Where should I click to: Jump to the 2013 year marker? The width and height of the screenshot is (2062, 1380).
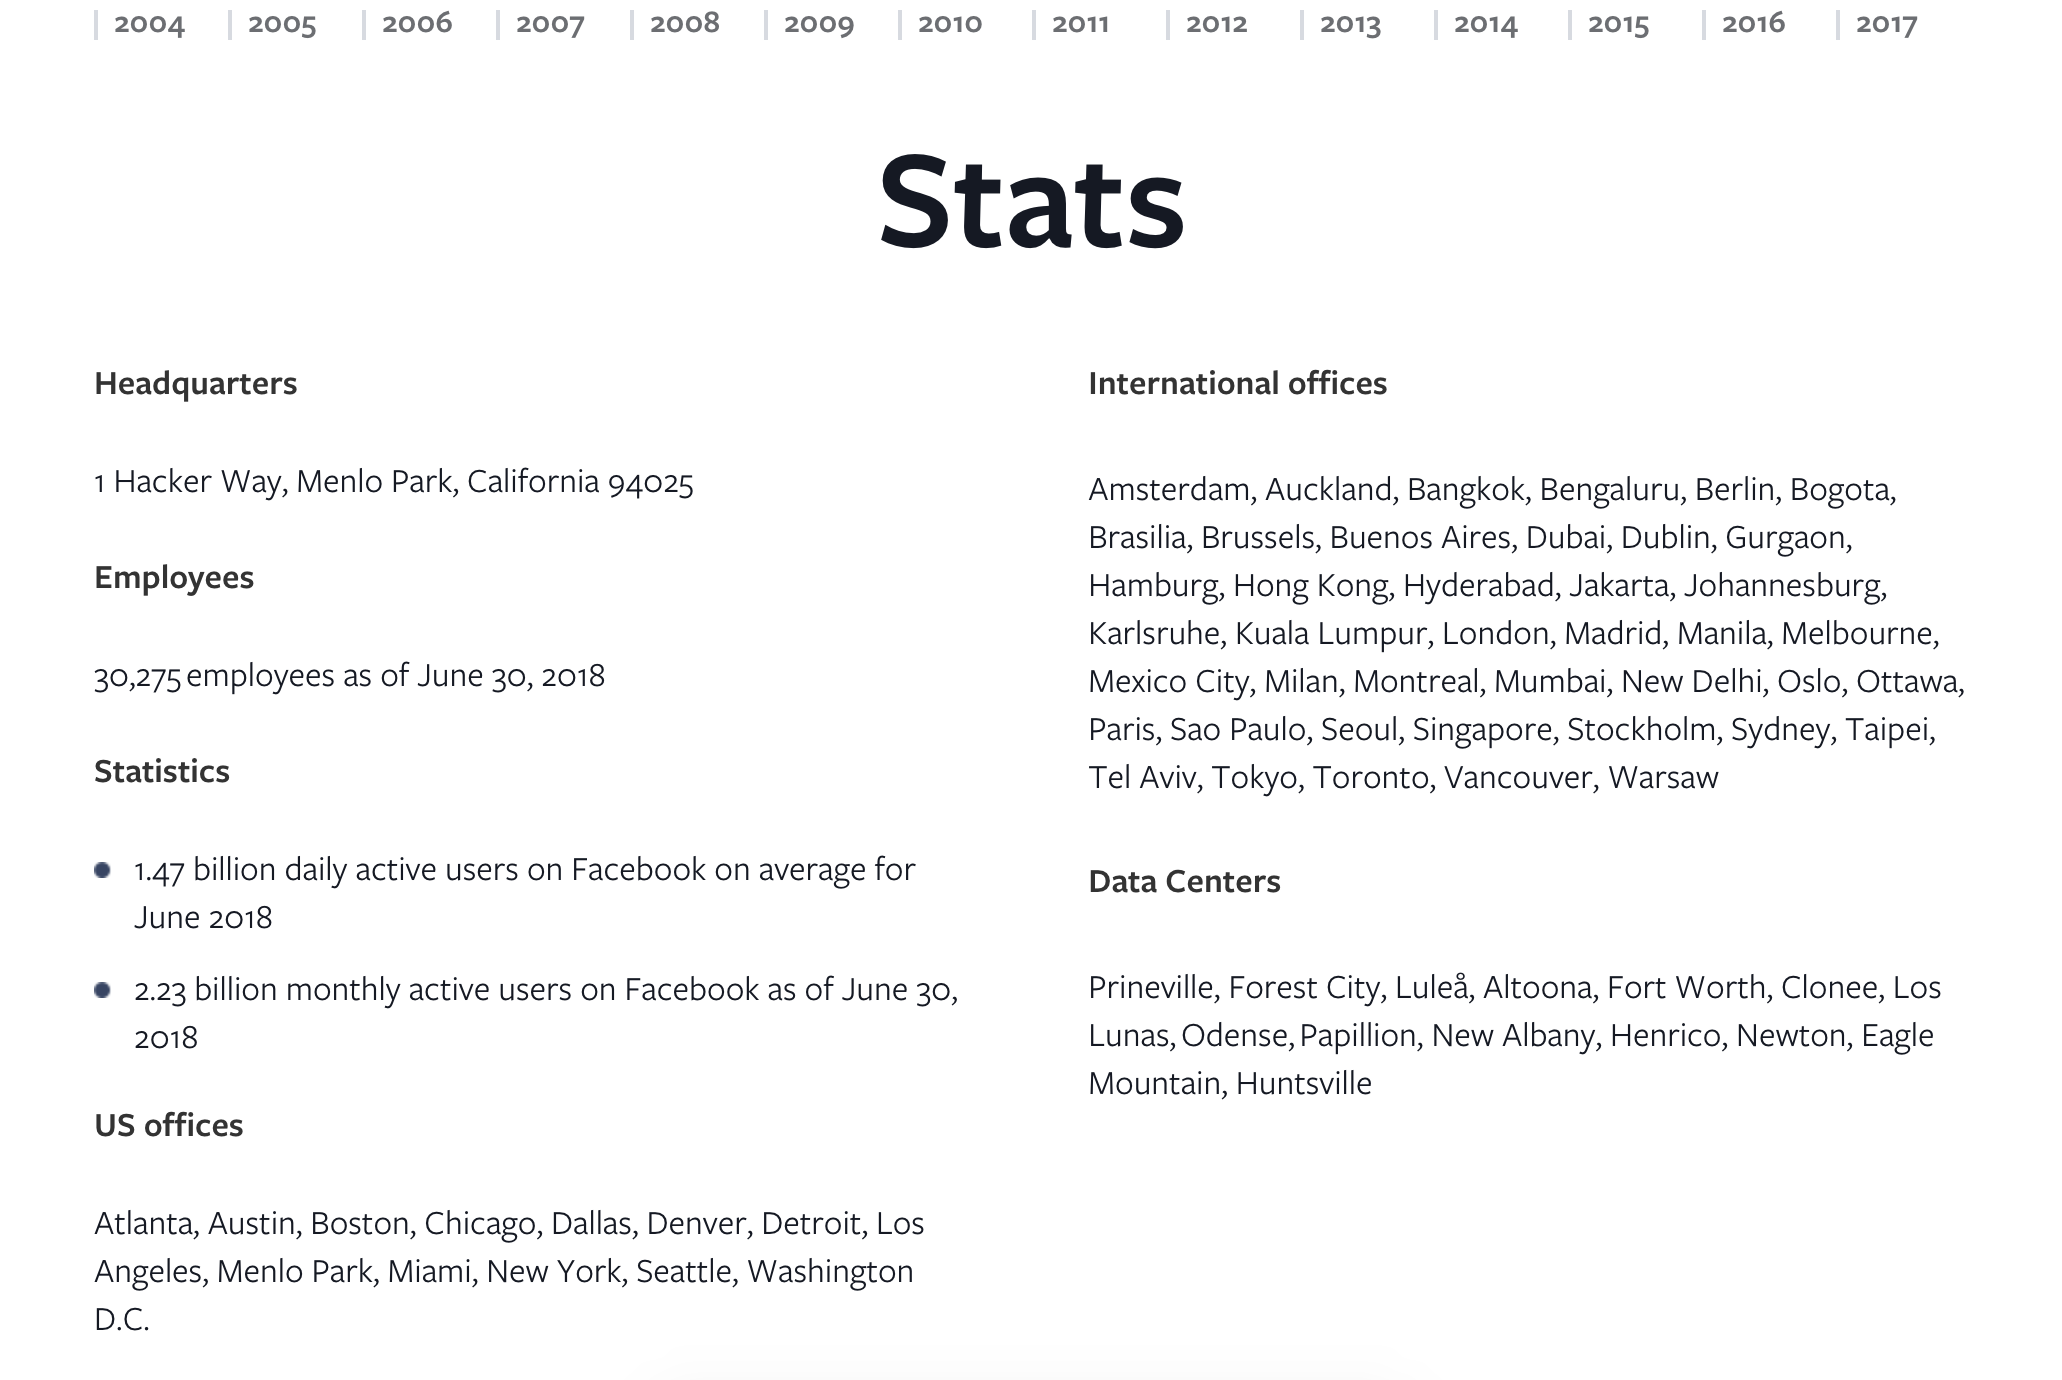[x=1350, y=24]
